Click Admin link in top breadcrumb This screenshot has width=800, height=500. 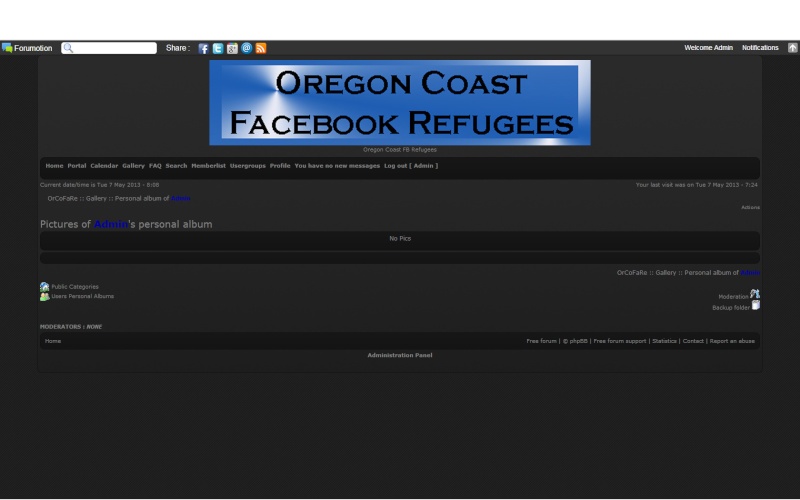coord(180,198)
